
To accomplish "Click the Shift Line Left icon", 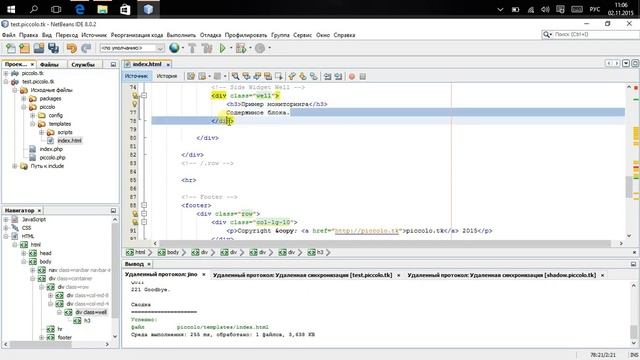I will [x=327, y=76].
